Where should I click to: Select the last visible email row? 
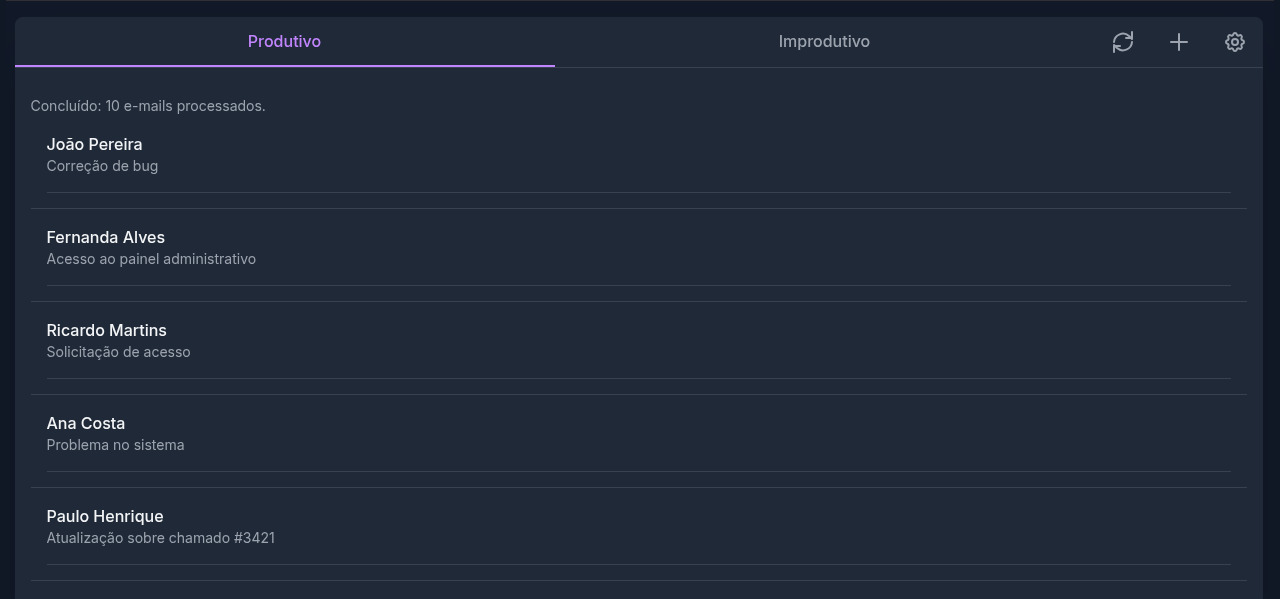(638, 527)
